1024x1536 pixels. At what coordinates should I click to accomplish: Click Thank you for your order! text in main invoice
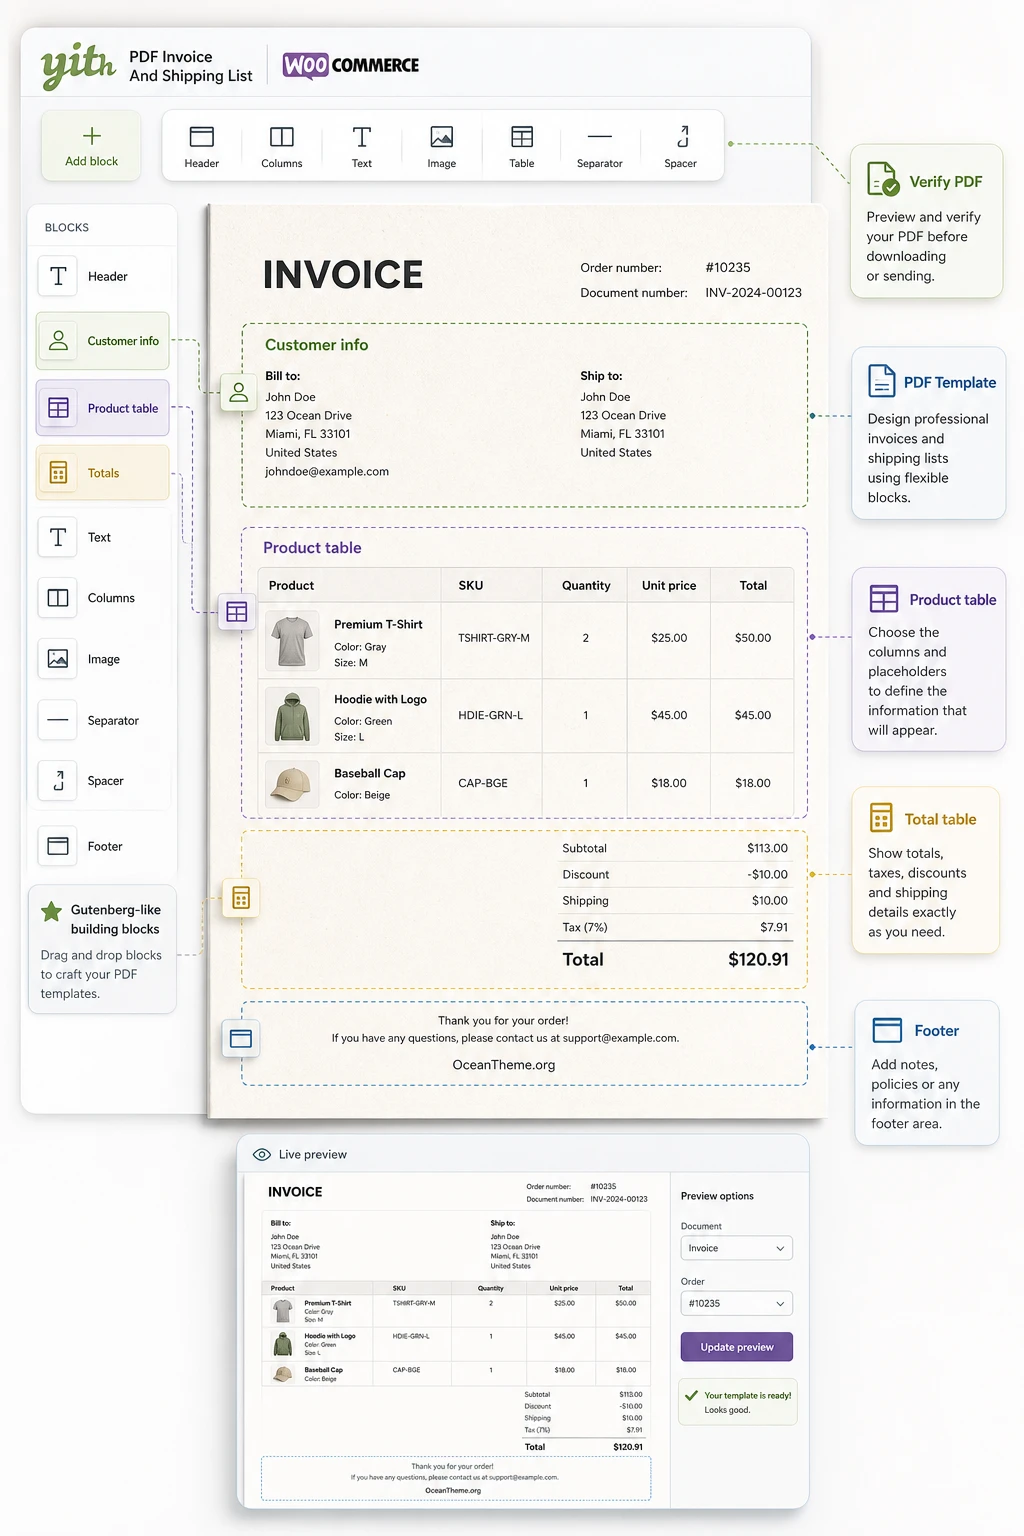(503, 1021)
